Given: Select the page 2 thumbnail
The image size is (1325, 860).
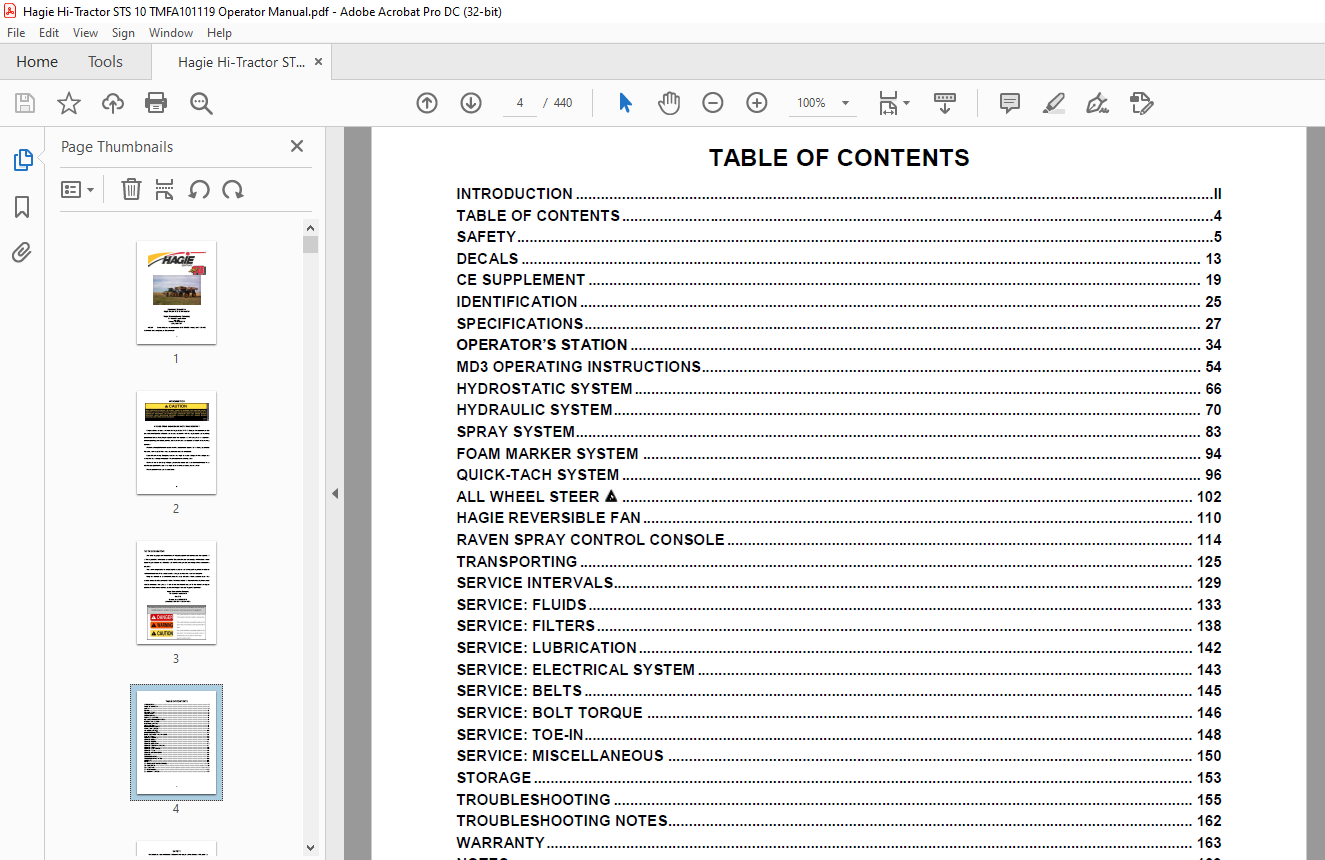Looking at the screenshot, I should coord(176,442).
